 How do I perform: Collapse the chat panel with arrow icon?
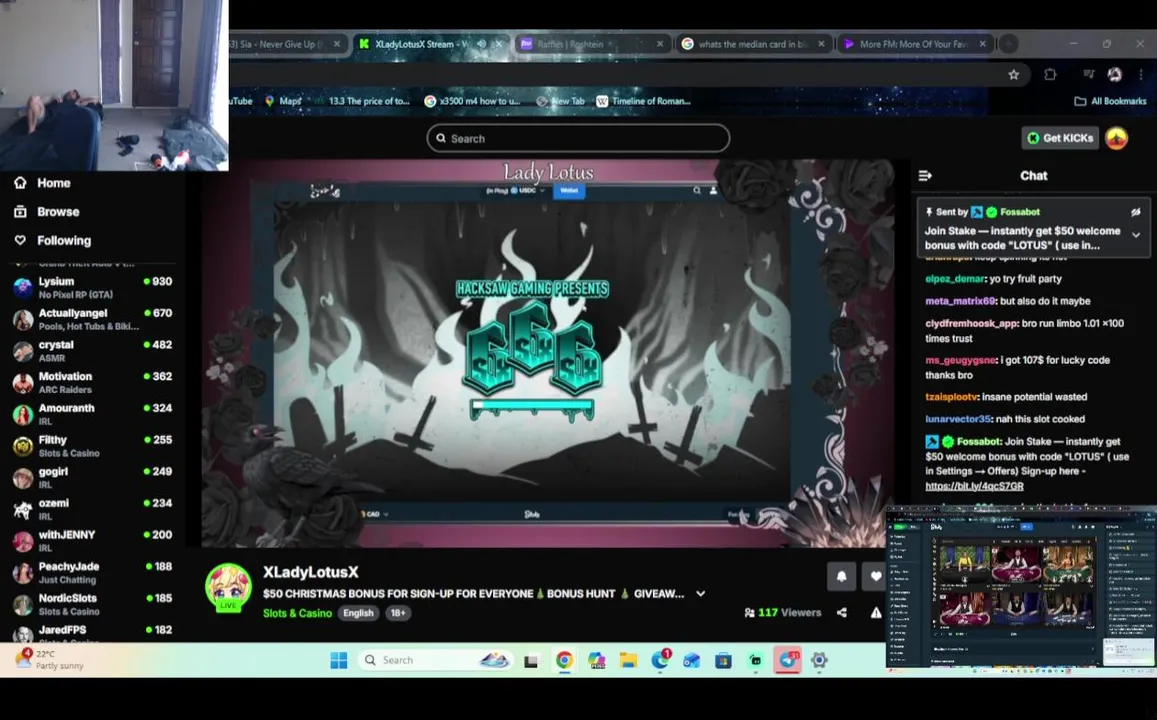(925, 176)
